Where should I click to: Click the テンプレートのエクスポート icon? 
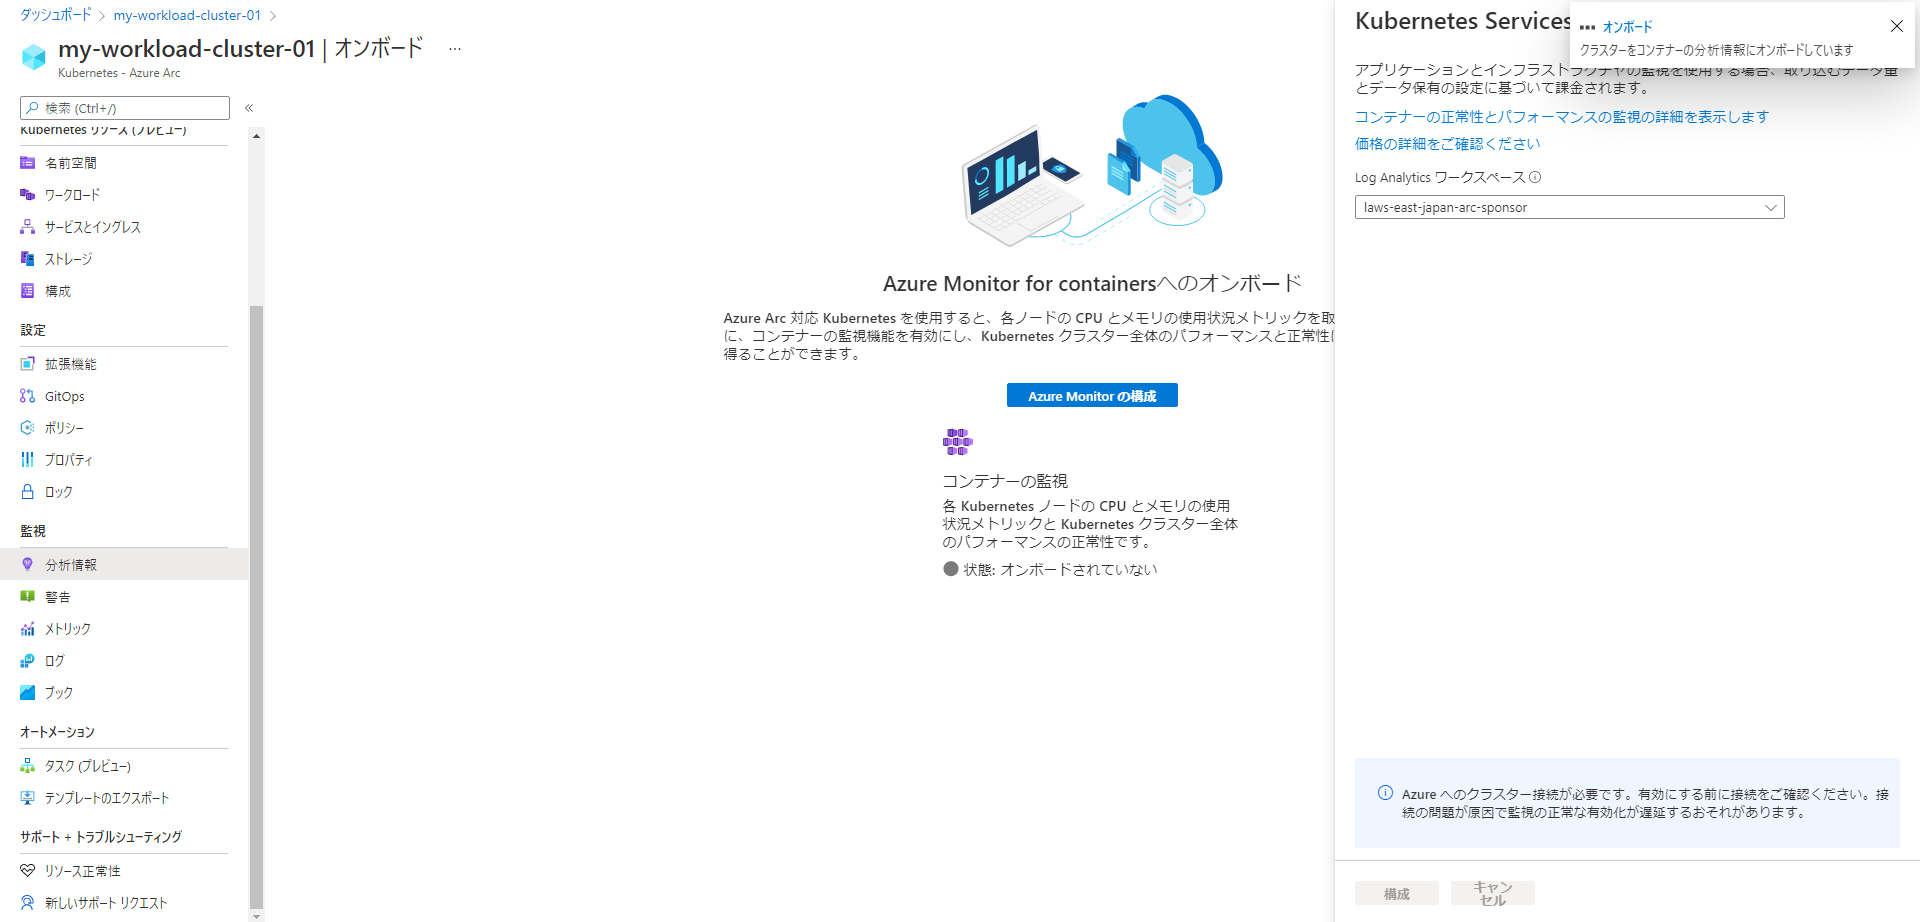[x=28, y=798]
